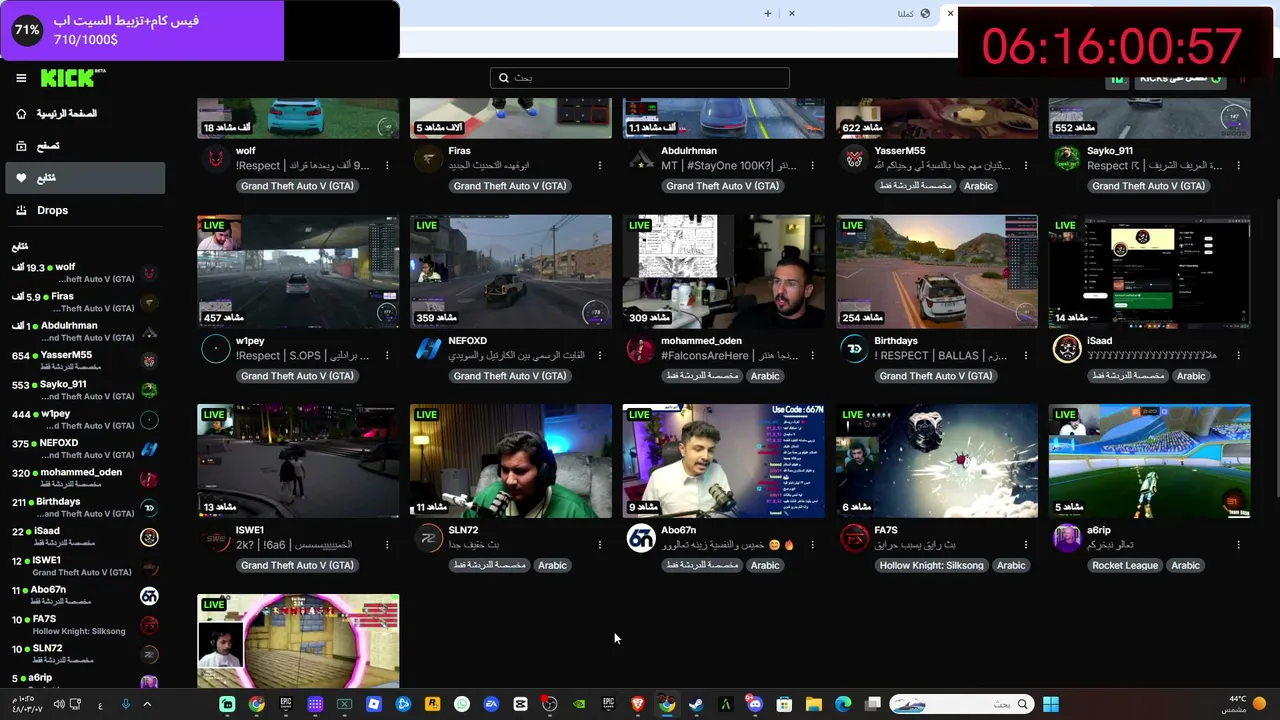1280x720 pixels.
Task: Open the mohammed_oden live stream thumbnail
Action: [x=724, y=271]
